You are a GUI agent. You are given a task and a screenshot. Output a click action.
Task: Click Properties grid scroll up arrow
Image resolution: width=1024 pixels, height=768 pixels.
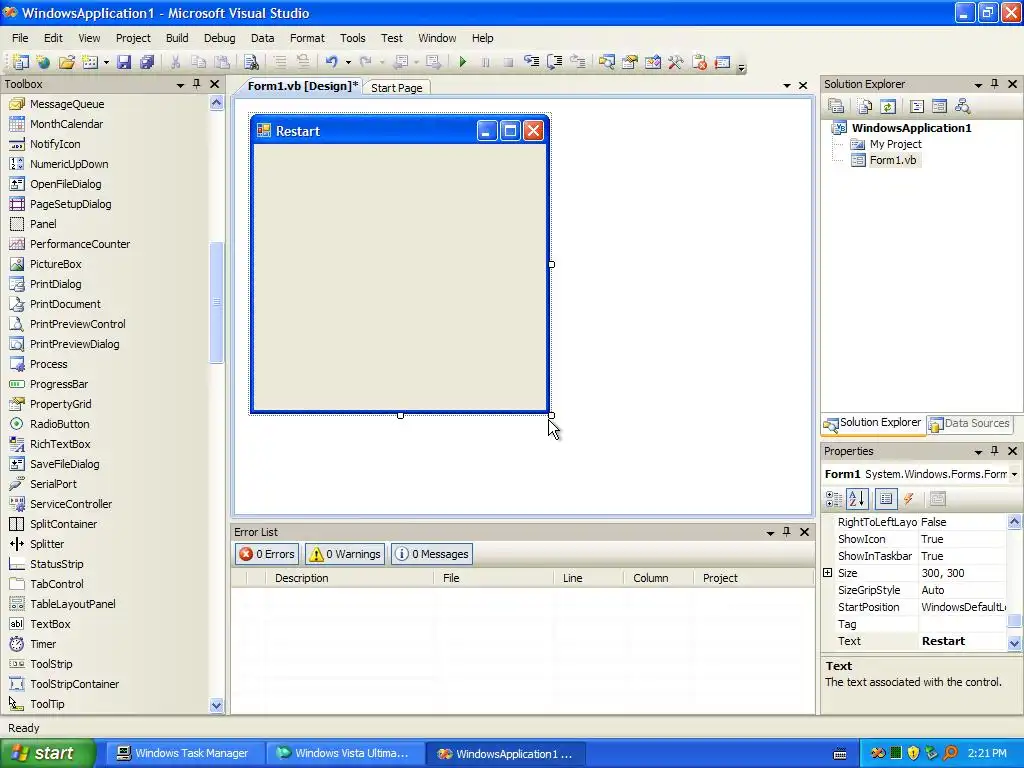[1014, 521]
